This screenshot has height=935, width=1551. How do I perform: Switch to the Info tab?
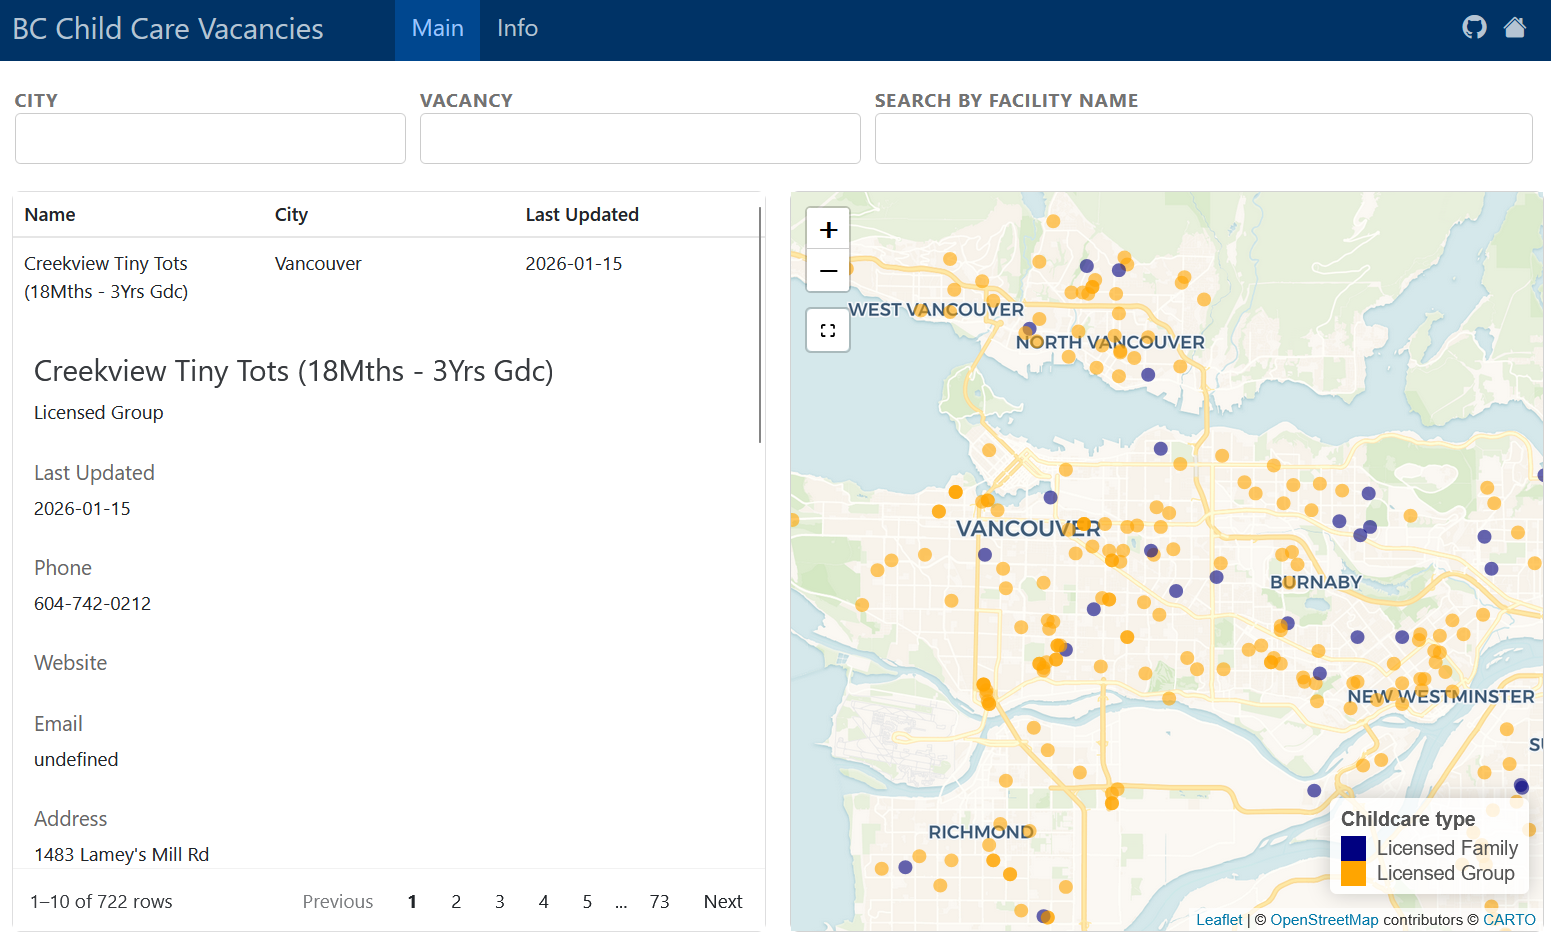(x=517, y=29)
